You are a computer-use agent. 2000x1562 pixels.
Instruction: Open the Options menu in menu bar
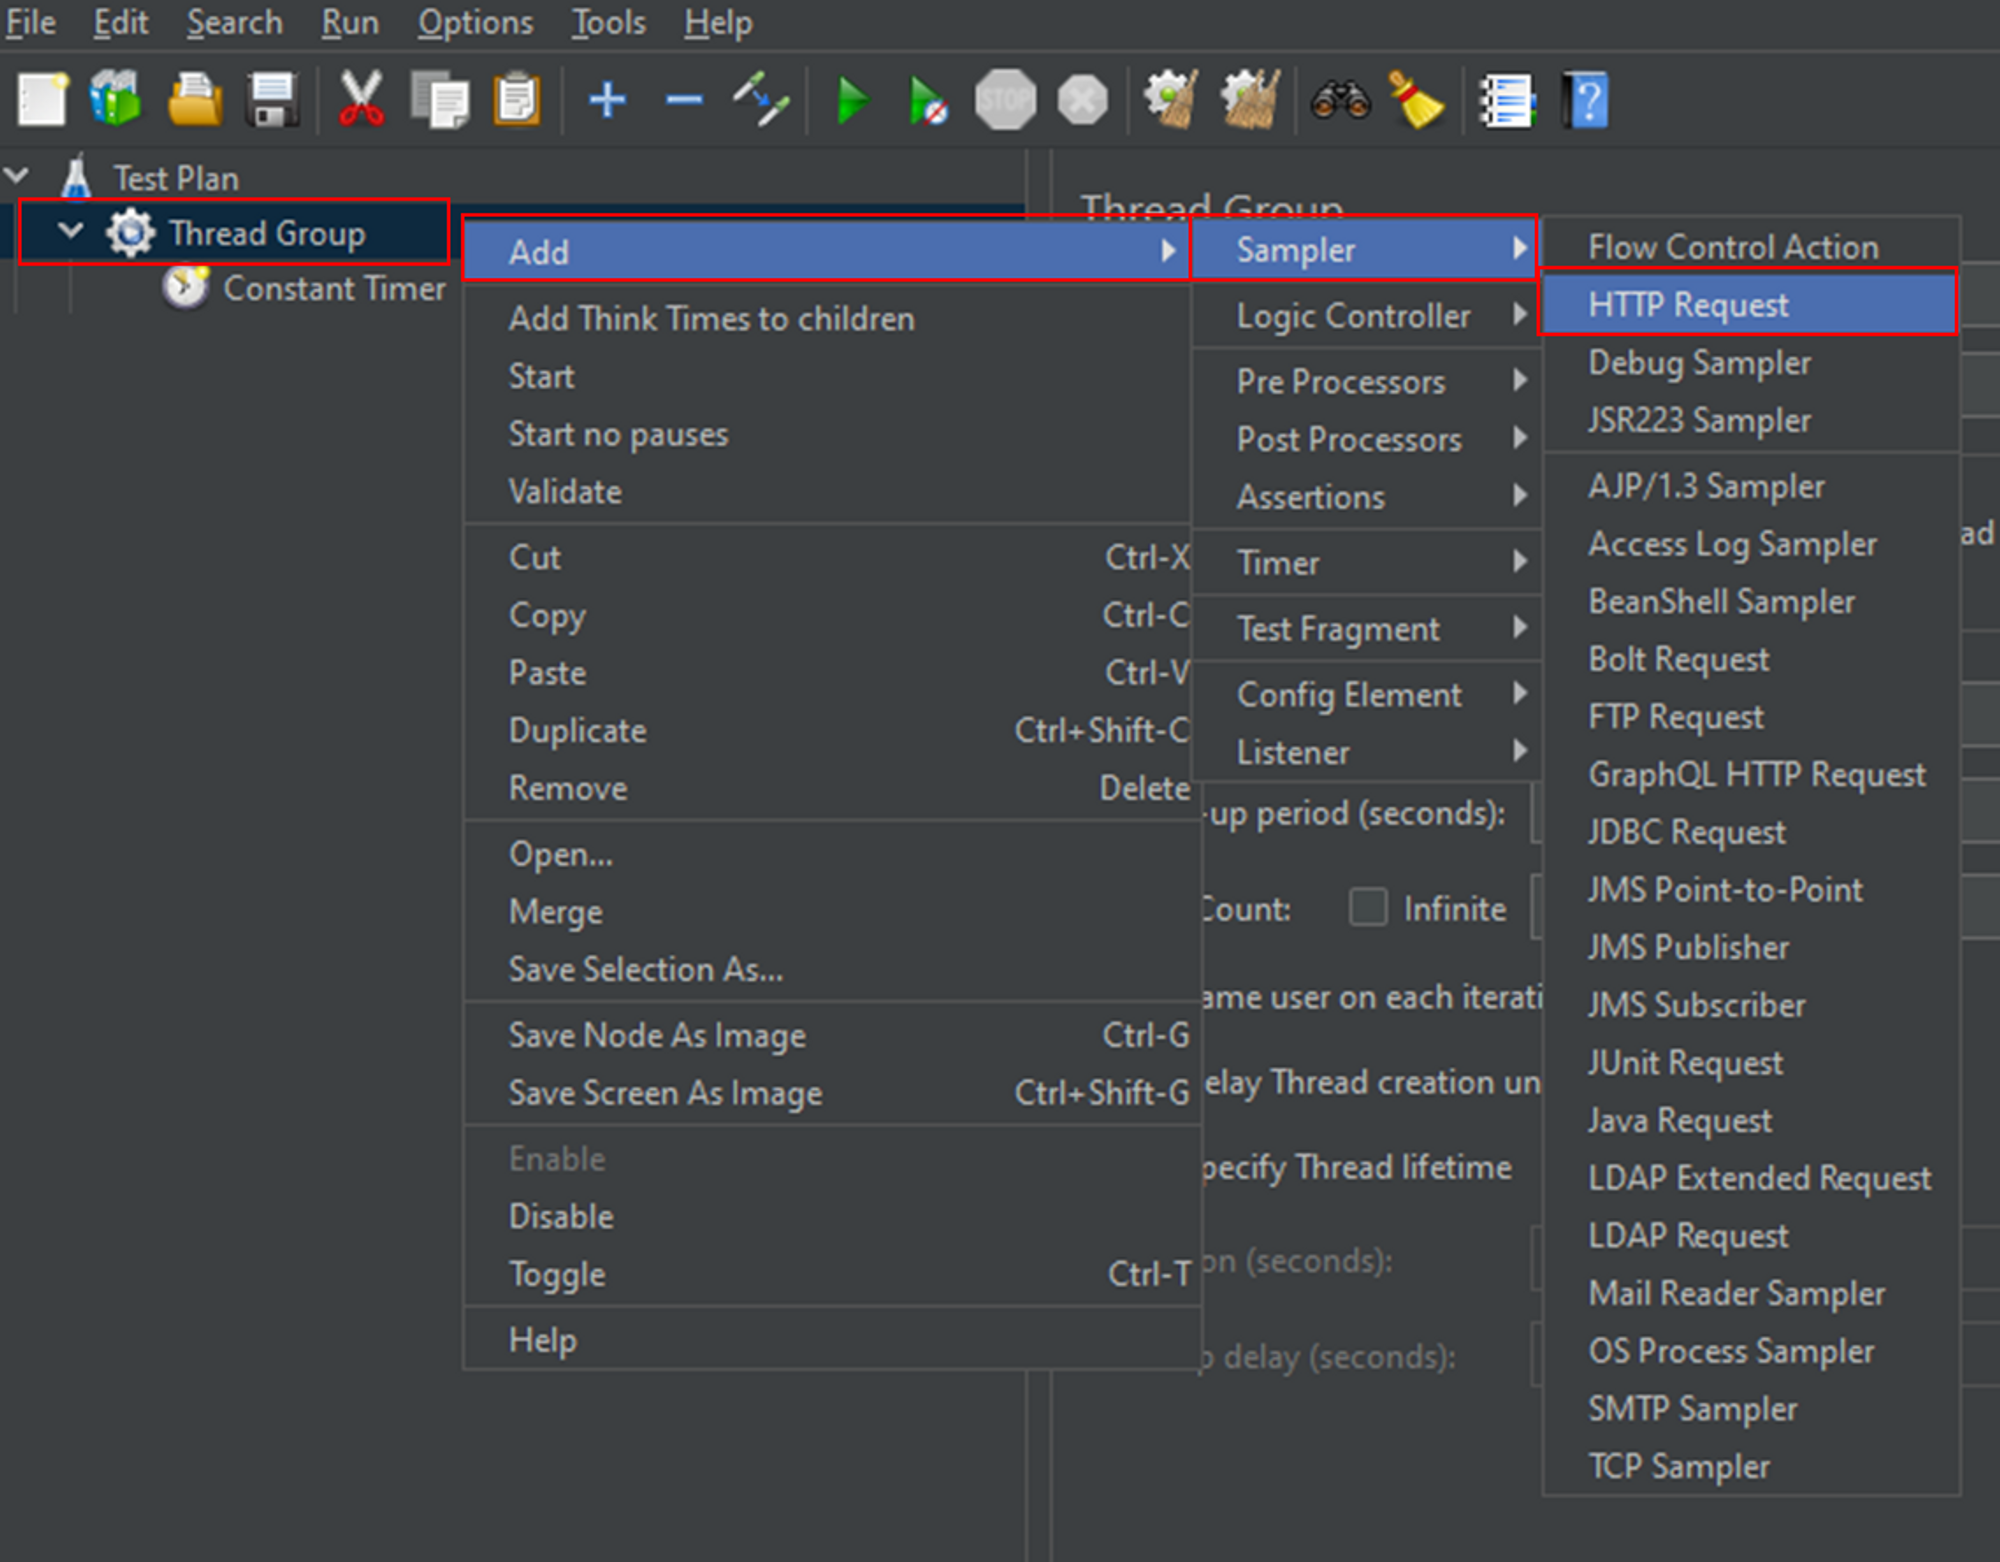click(x=475, y=22)
